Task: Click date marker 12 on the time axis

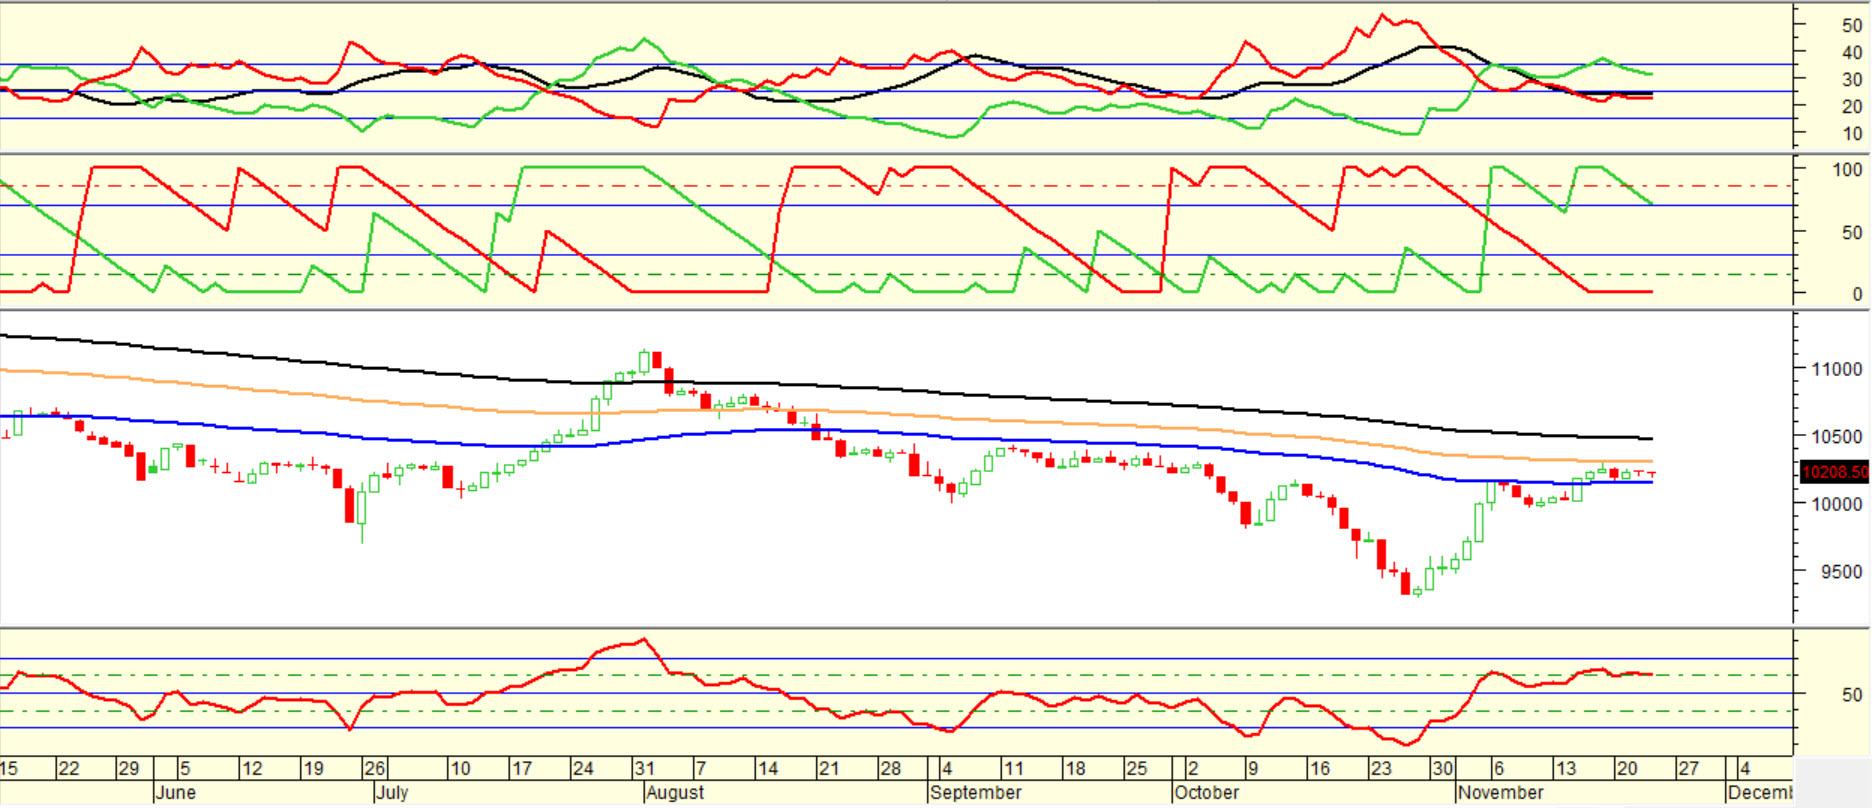Action: point(252,769)
